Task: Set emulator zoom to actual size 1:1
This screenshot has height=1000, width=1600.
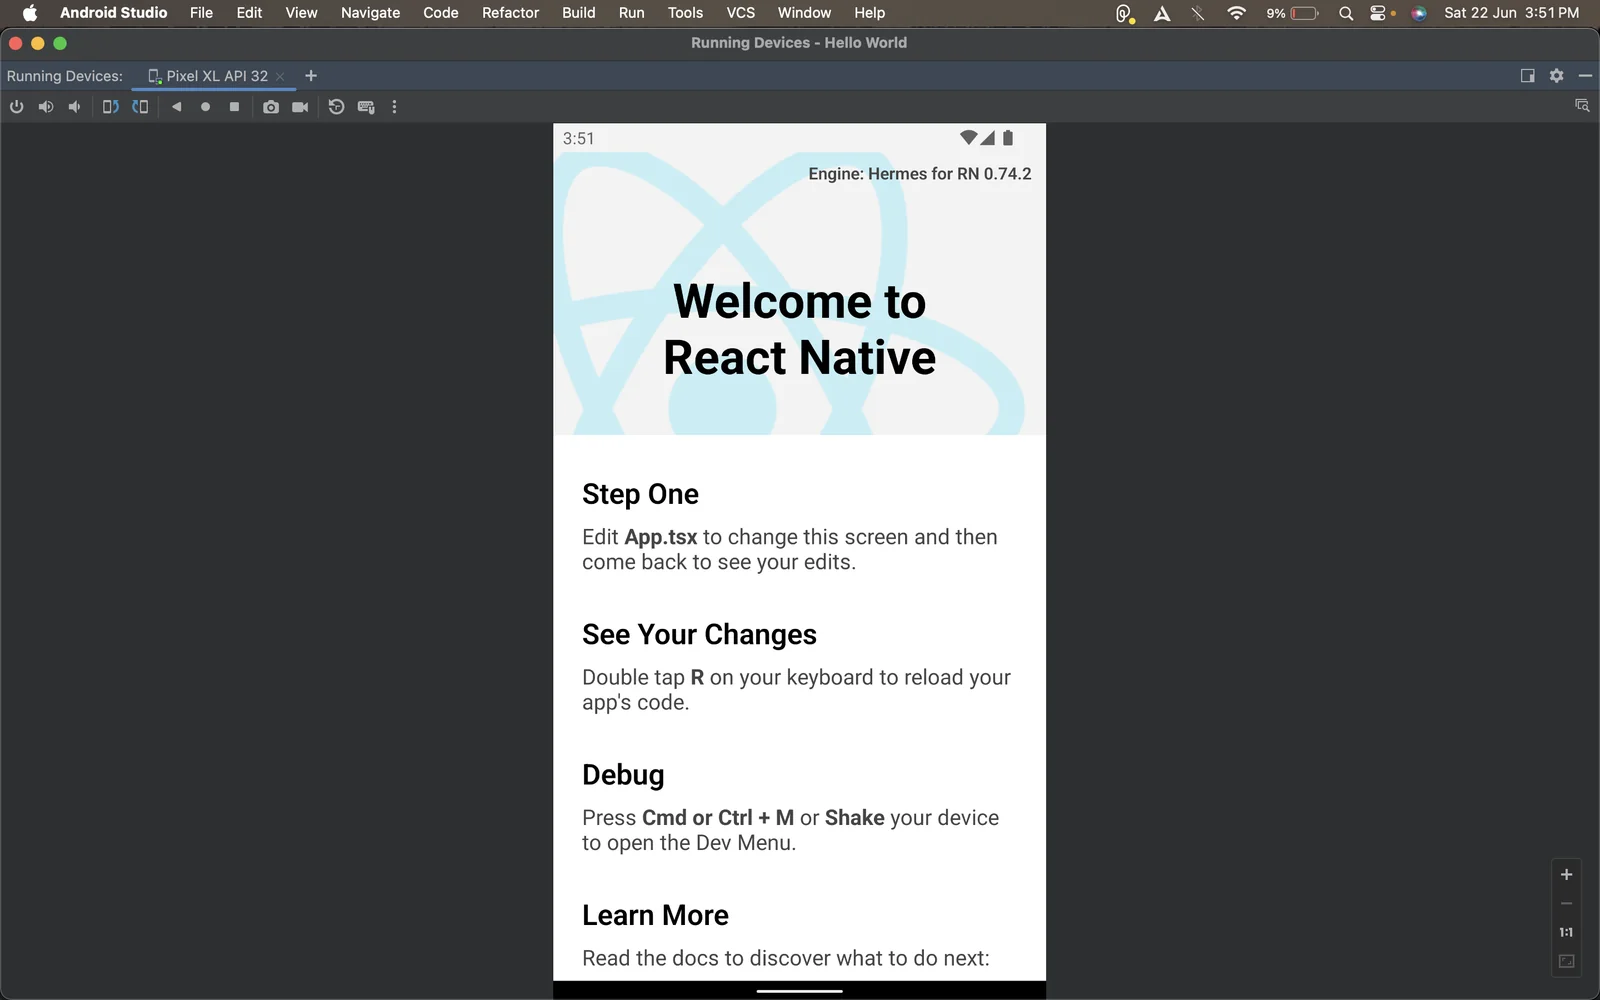Action: tap(1566, 932)
